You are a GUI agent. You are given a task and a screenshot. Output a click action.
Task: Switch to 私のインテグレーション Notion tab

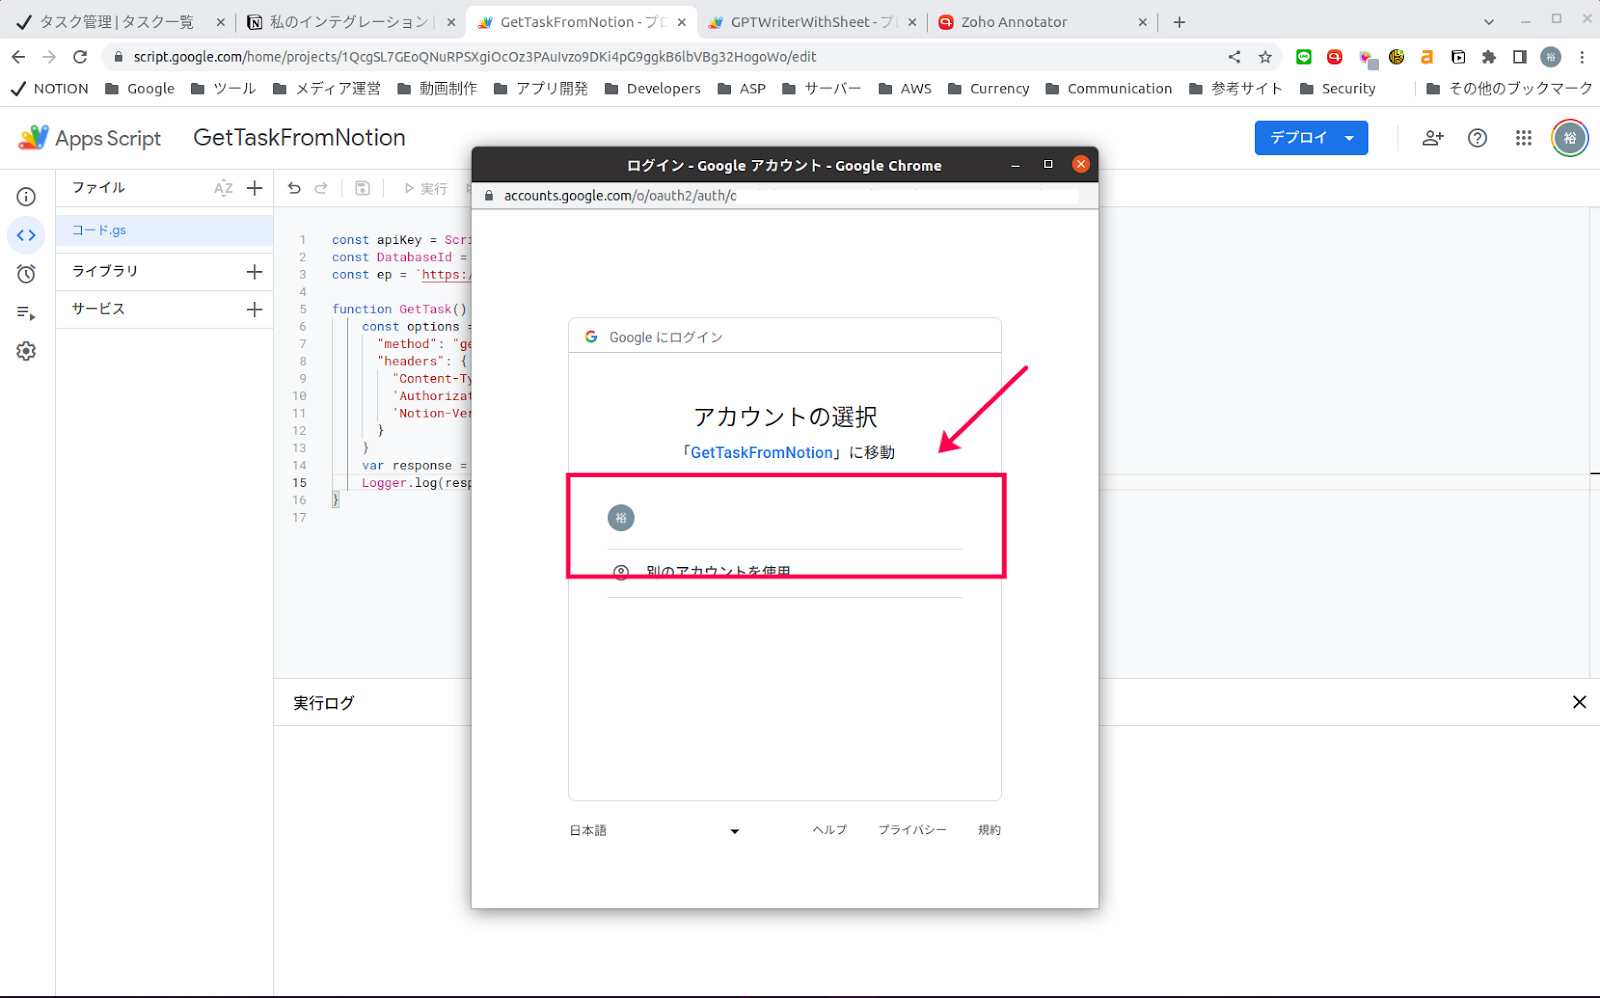(350, 22)
